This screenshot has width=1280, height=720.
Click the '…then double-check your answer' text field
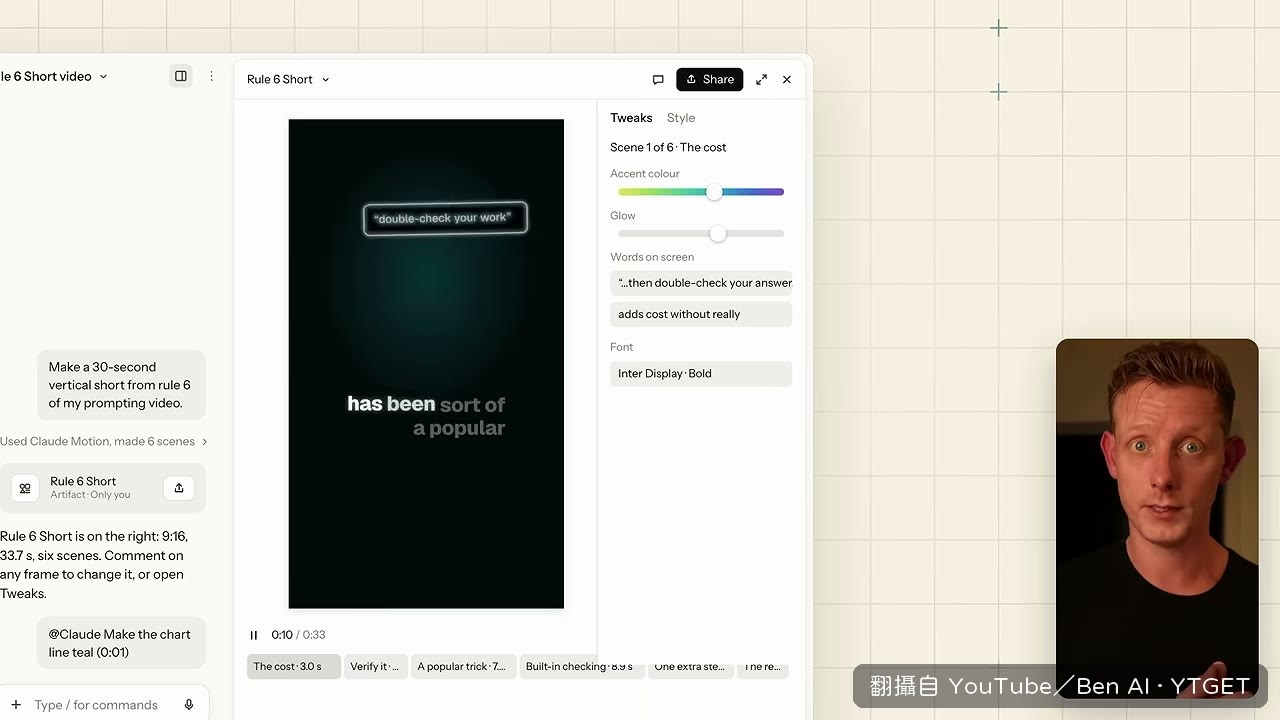701,283
